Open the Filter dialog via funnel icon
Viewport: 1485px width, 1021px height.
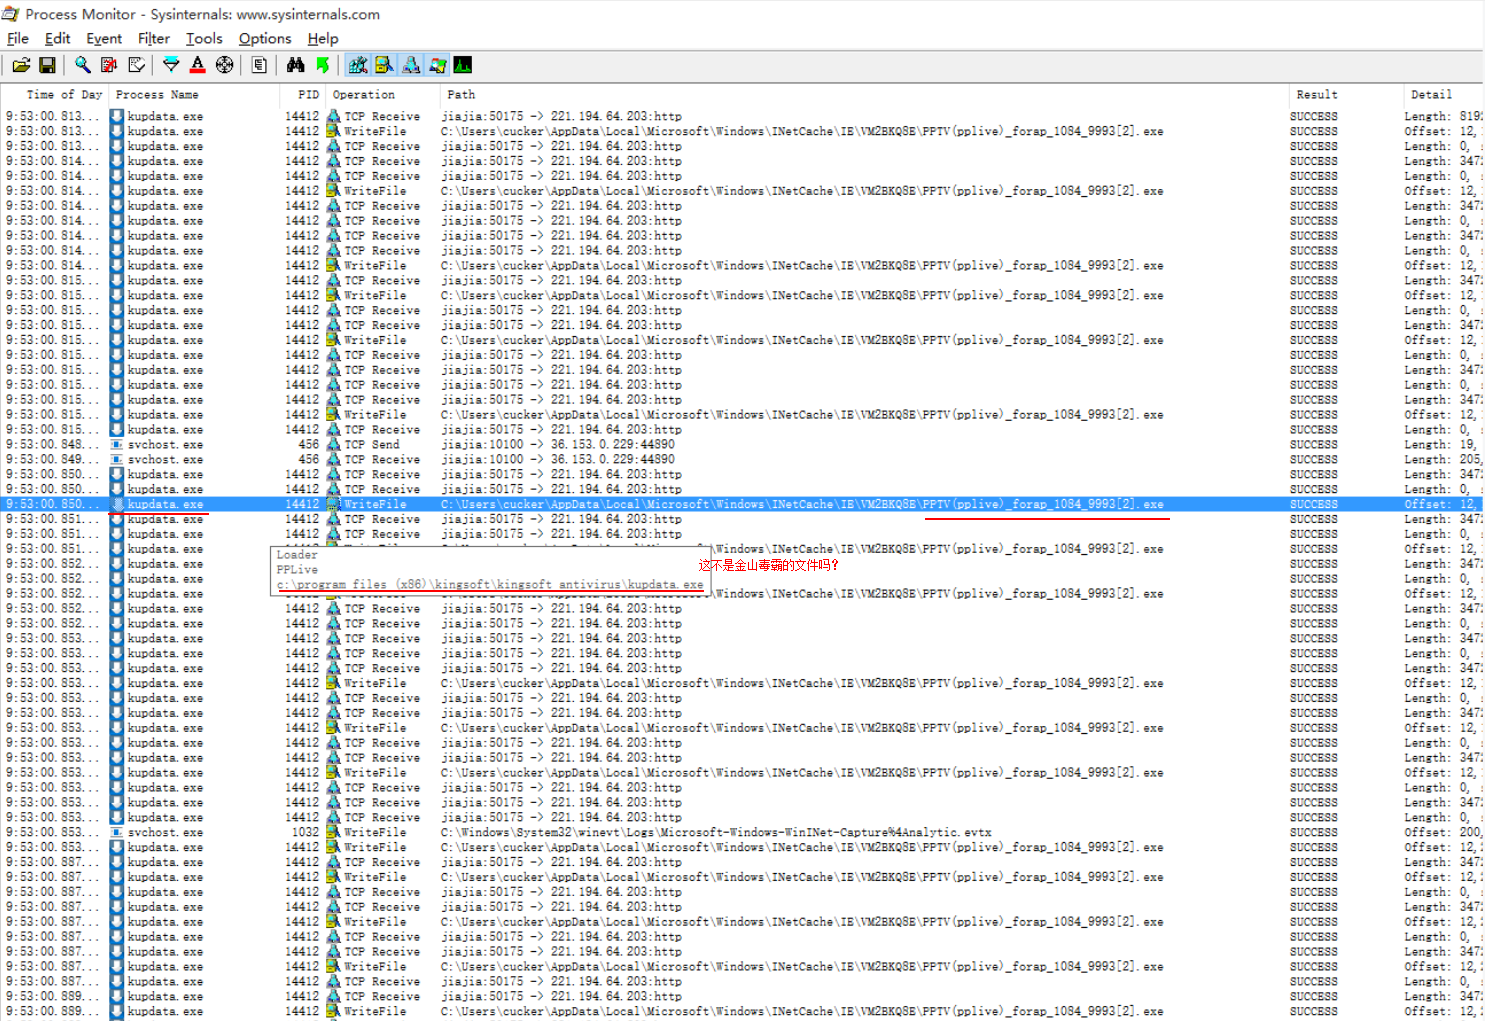click(171, 64)
